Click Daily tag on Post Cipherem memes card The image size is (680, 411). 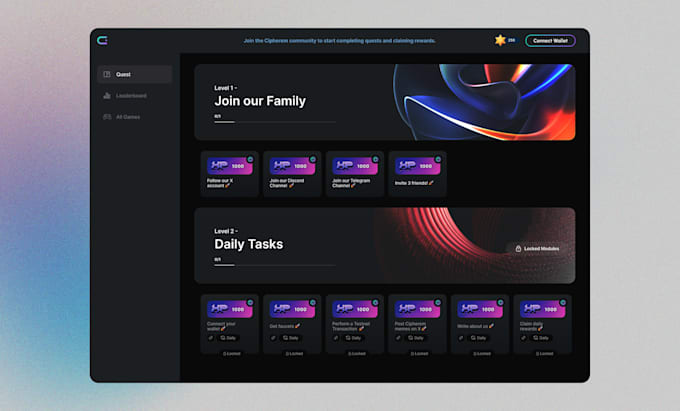[x=415, y=338]
